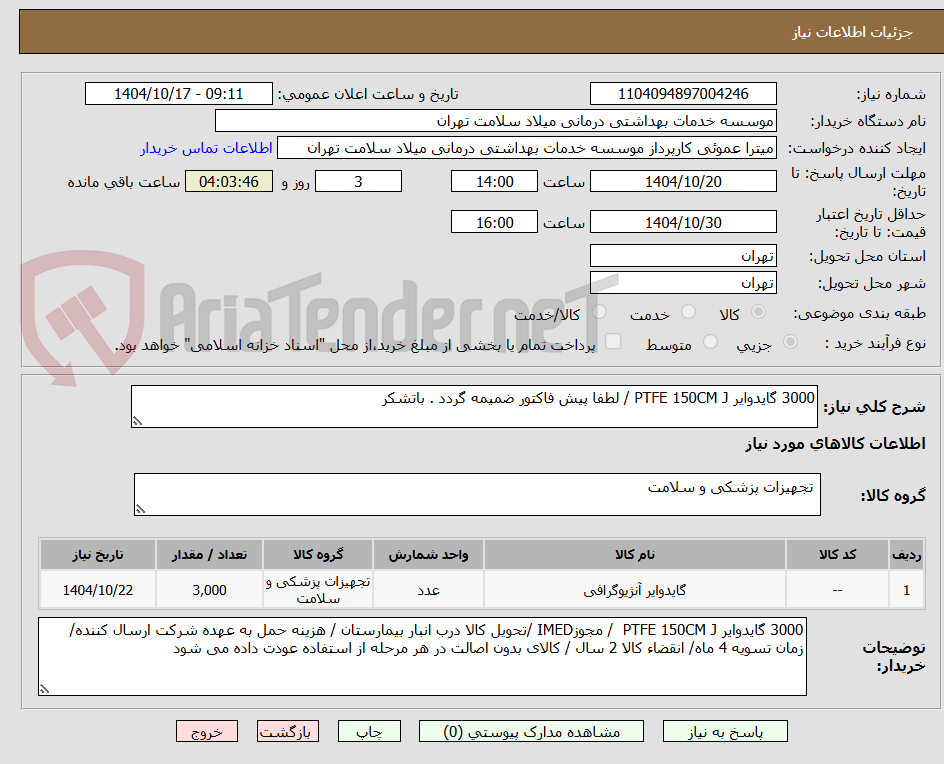Click the resize handle of گروه کالا box
Image resolution: width=944 pixels, height=764 pixels.
tap(140, 509)
